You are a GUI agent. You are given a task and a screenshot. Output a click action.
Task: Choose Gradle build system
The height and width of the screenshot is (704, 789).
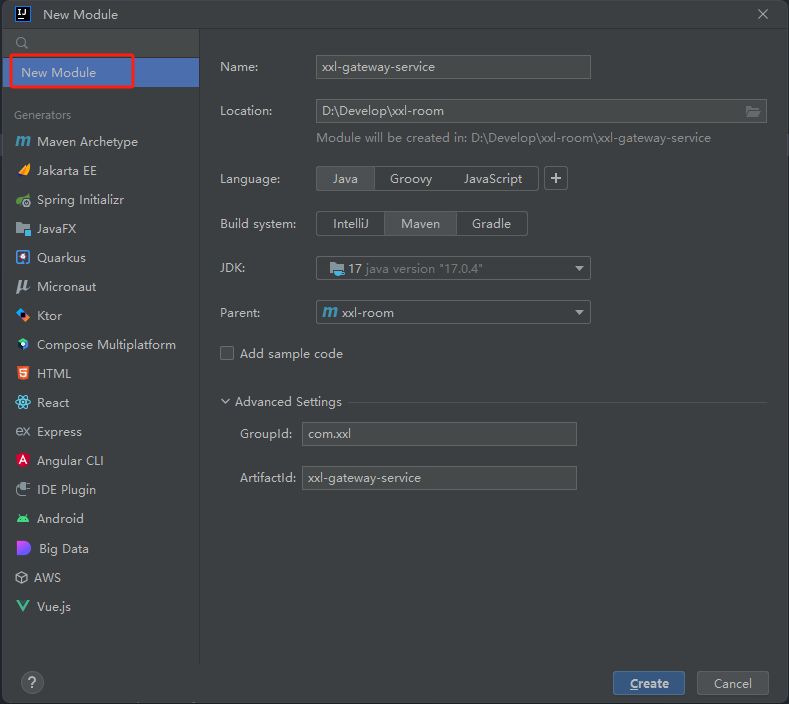coord(492,223)
